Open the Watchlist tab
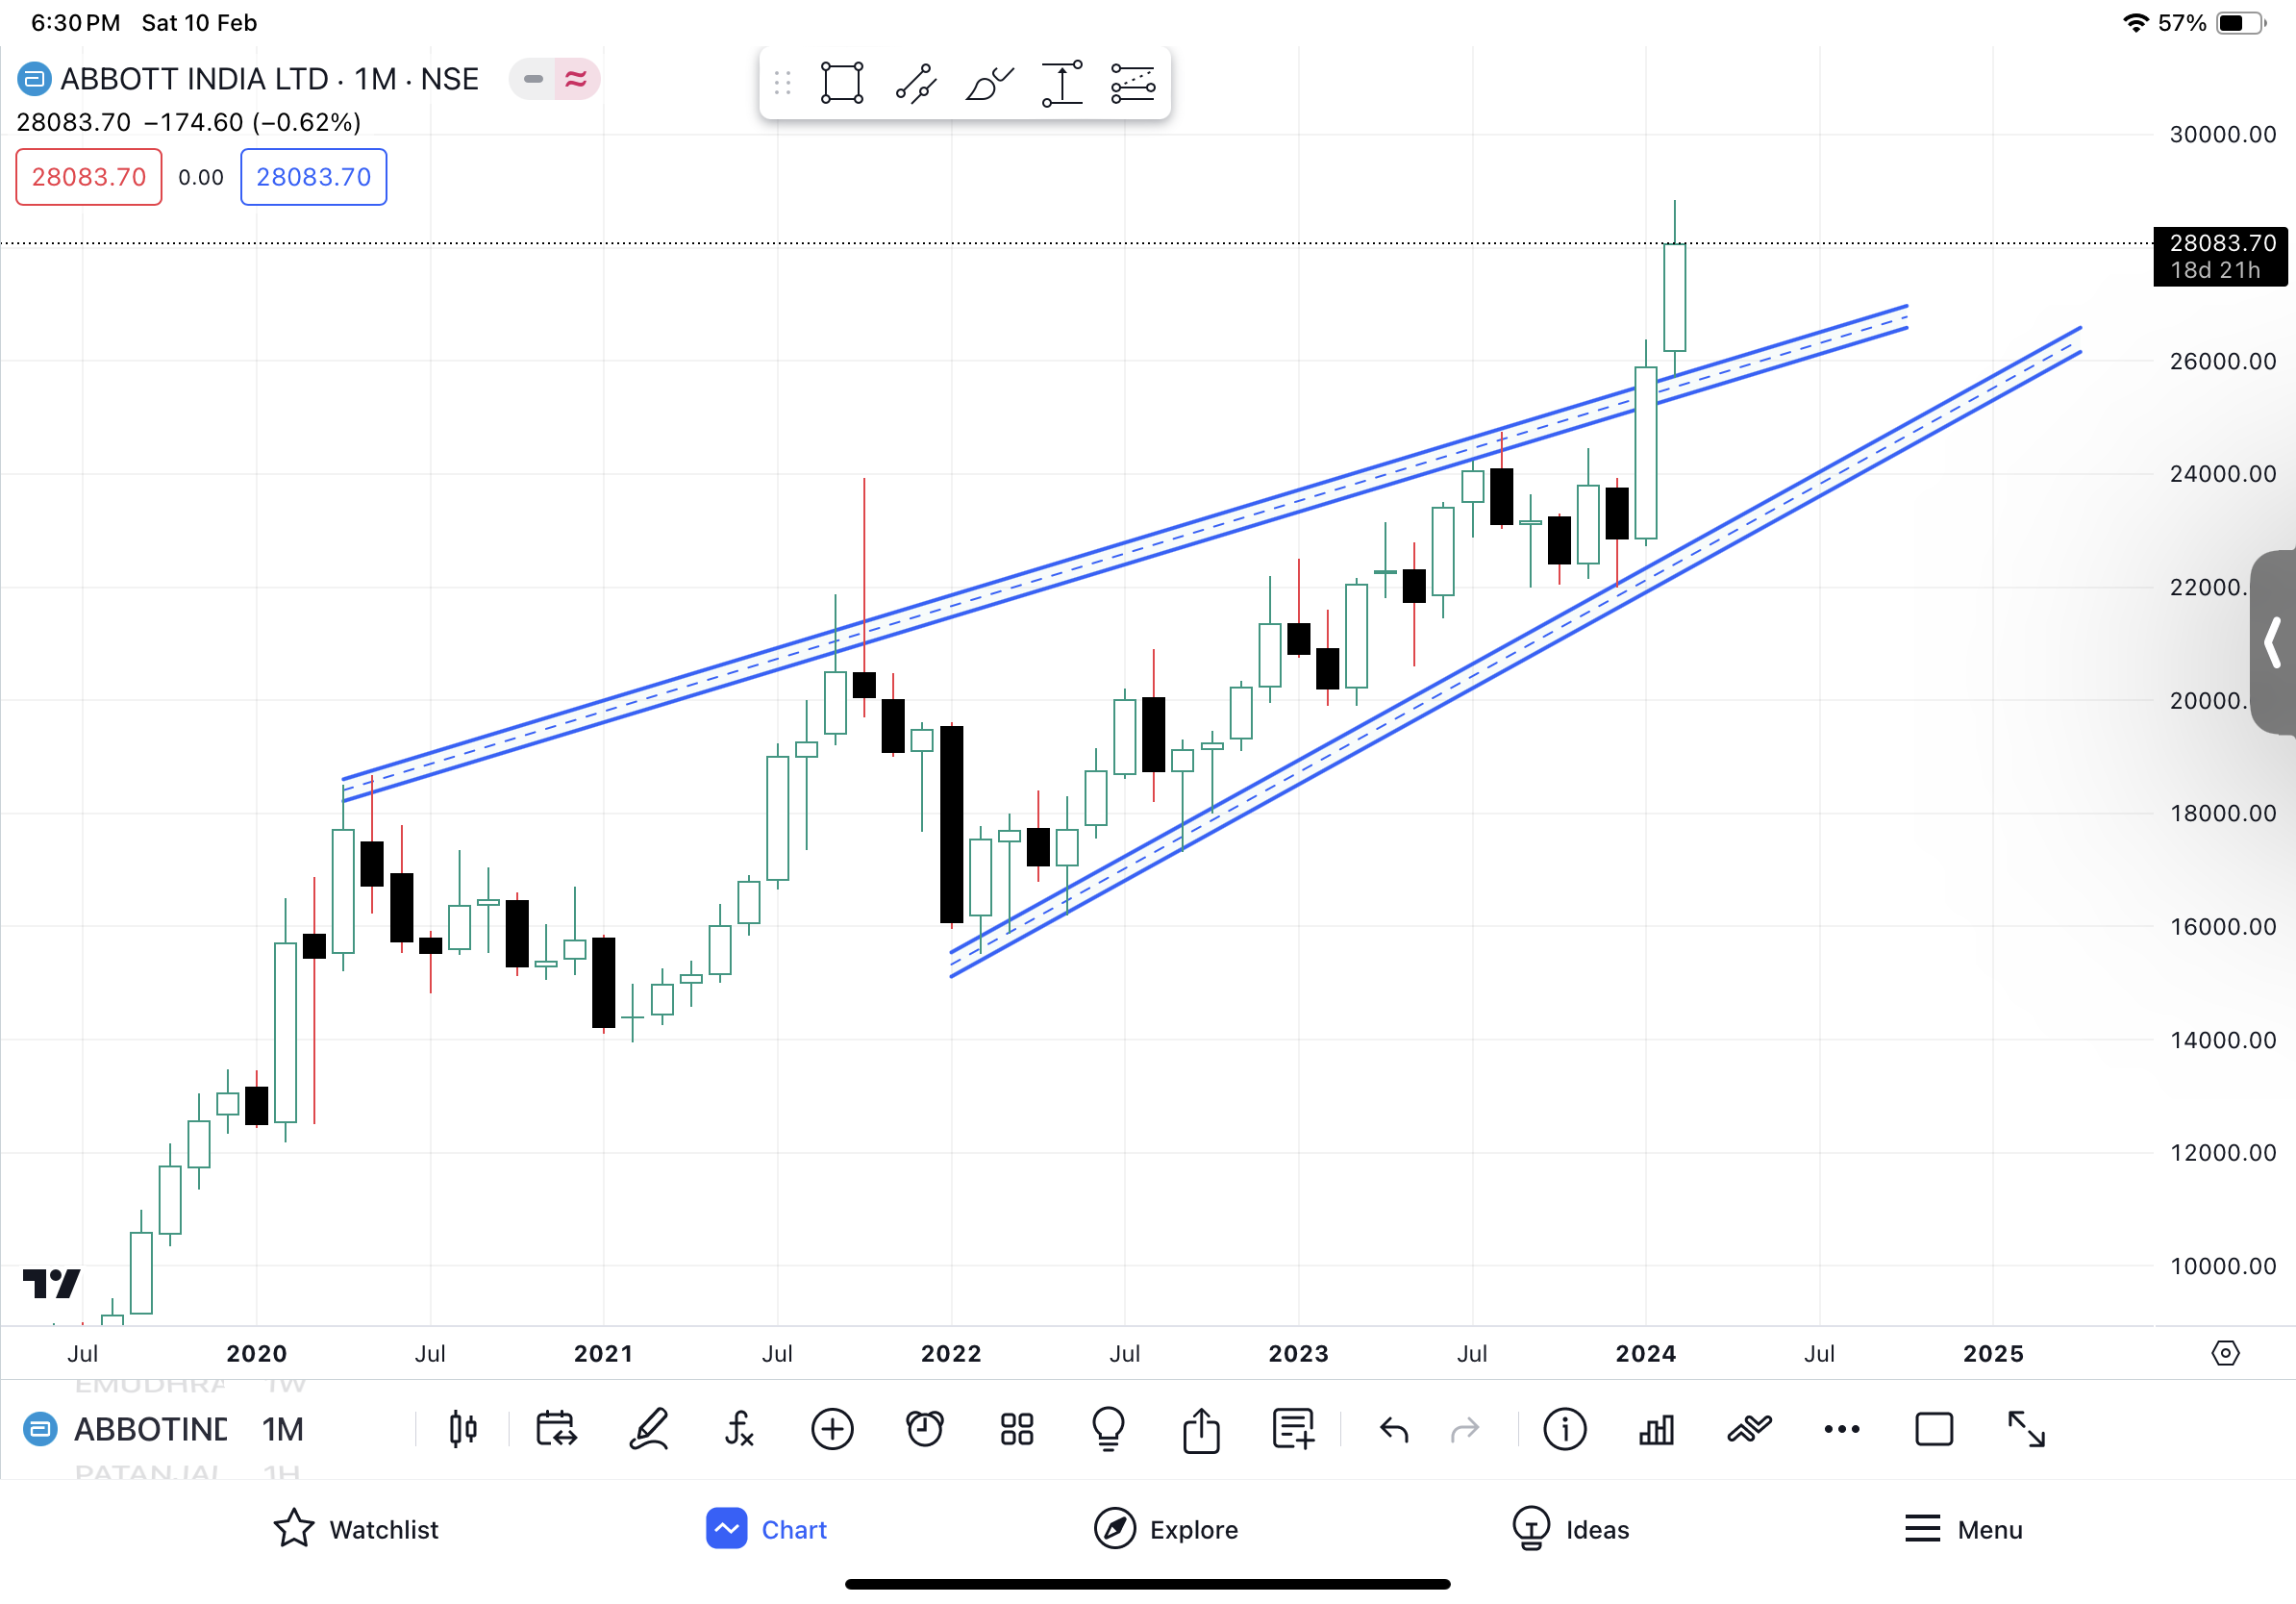Image resolution: width=2296 pixels, height=1604 pixels. coord(356,1529)
